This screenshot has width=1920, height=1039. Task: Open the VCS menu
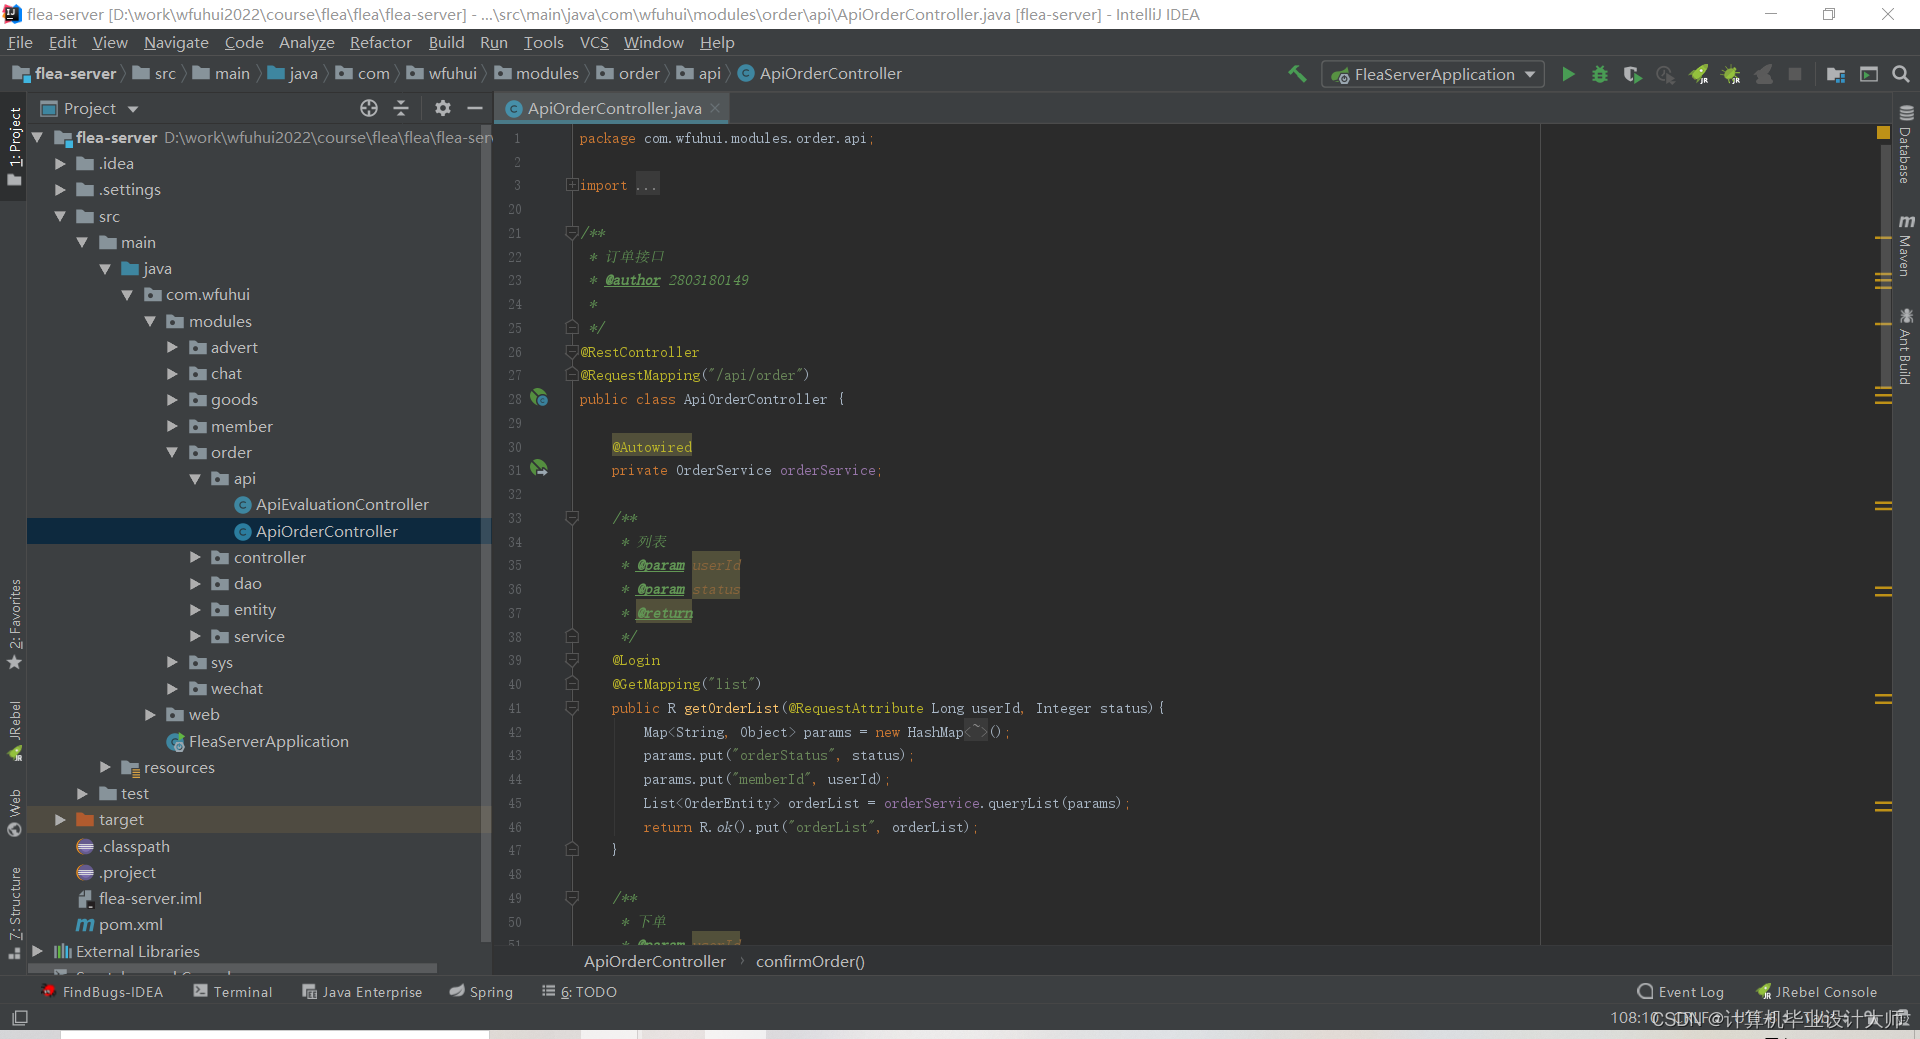click(x=594, y=42)
